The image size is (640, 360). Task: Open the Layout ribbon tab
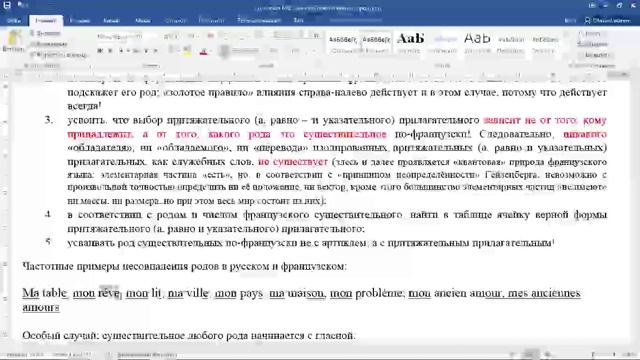142,20
